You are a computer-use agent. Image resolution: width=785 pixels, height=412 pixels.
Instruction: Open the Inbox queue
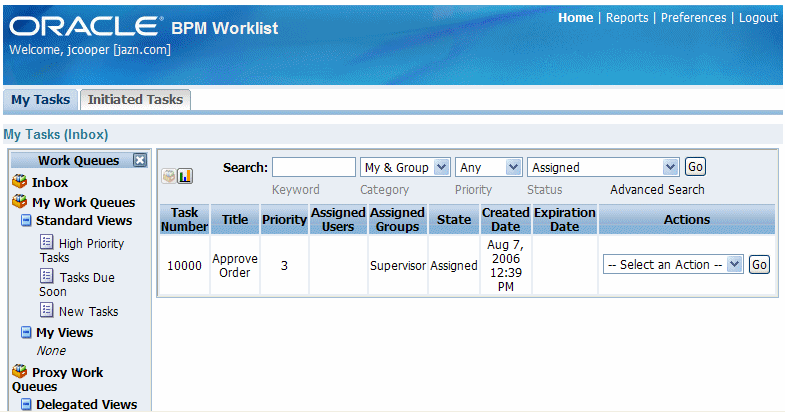coord(50,182)
